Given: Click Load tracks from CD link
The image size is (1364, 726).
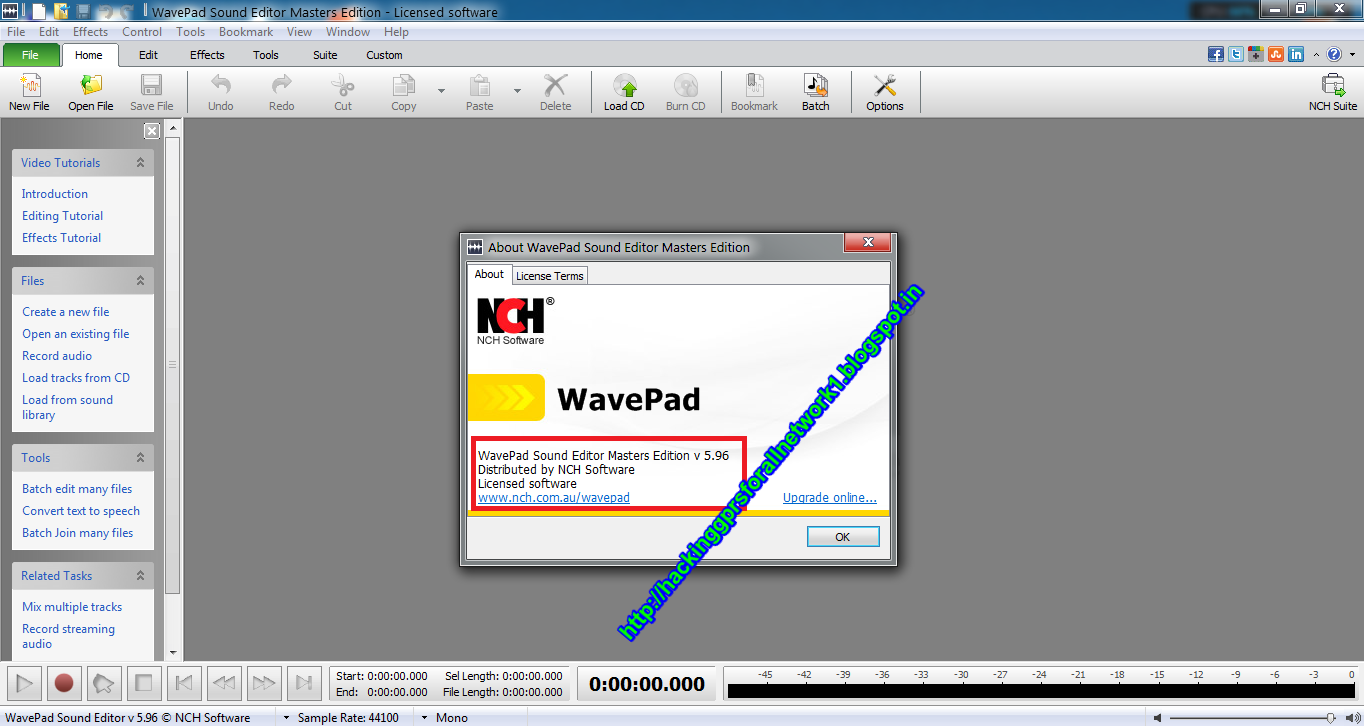Looking at the screenshot, I should pos(76,378).
